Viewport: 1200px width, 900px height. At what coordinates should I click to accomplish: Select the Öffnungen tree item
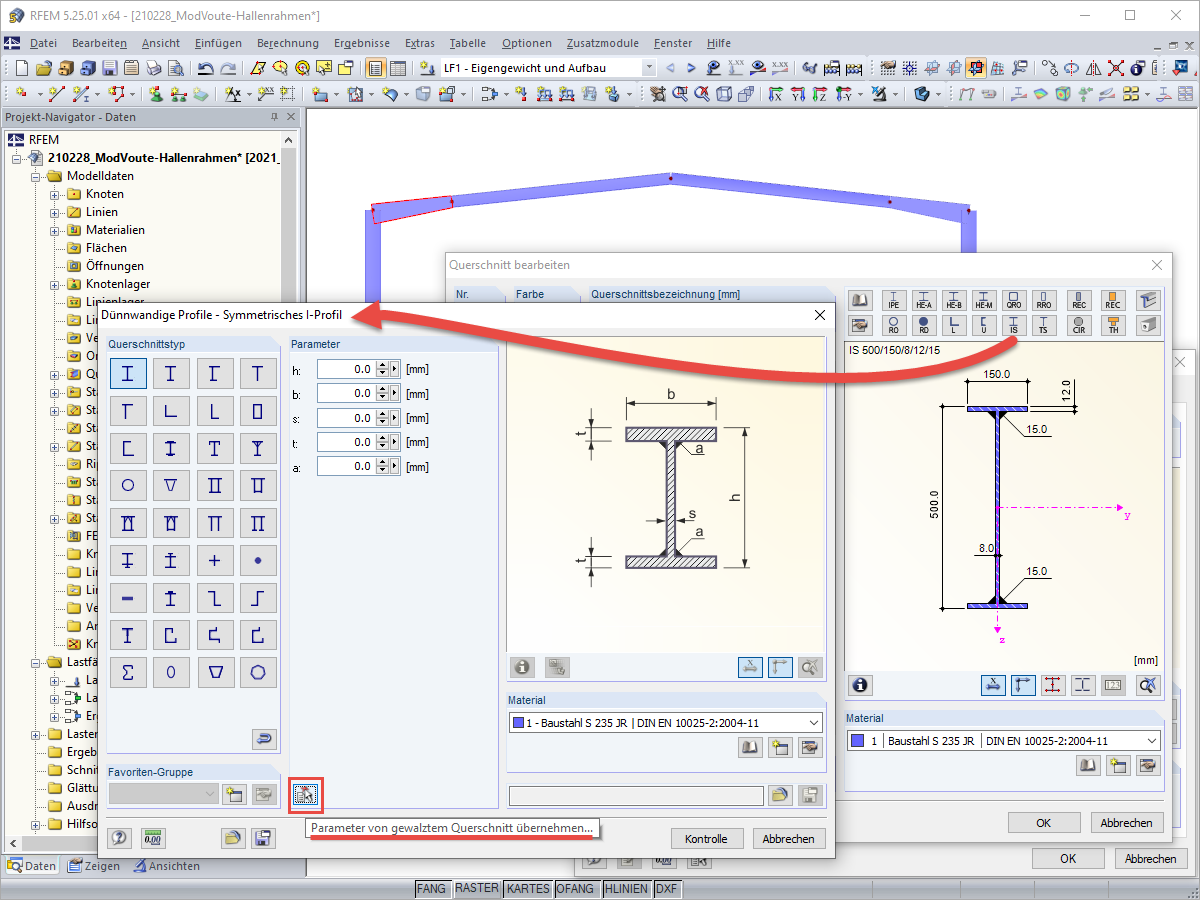pyautogui.click(x=114, y=266)
